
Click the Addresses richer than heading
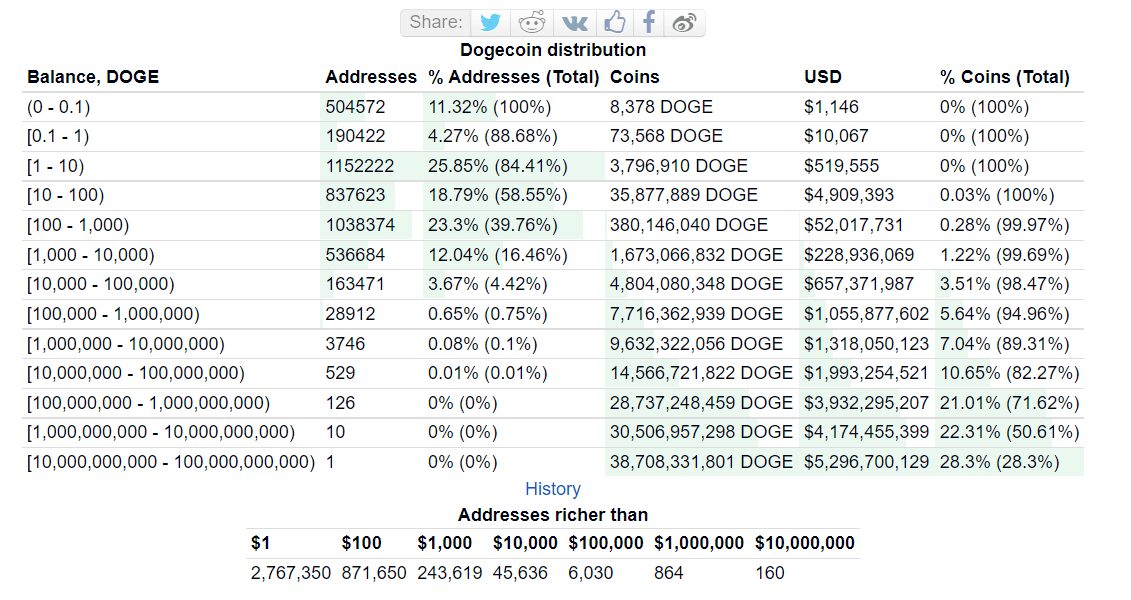pos(552,514)
